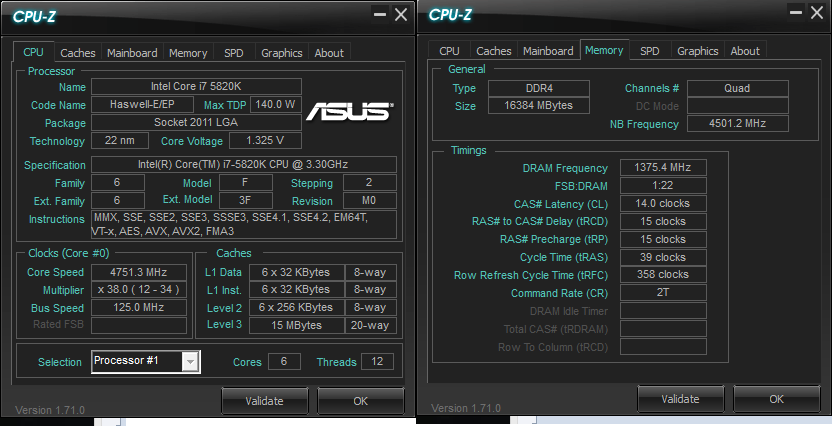This screenshot has width=832, height=427.
Task: Go to About tab in the memory window
Action: click(745, 51)
